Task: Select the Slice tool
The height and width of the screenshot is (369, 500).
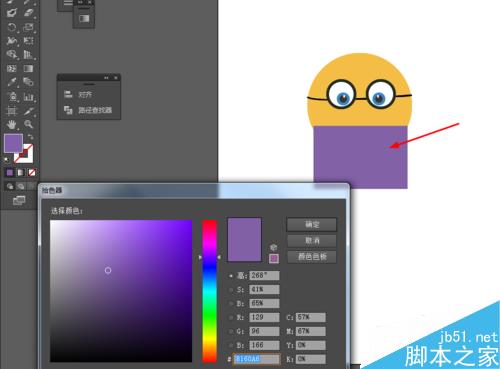Action: point(29,111)
